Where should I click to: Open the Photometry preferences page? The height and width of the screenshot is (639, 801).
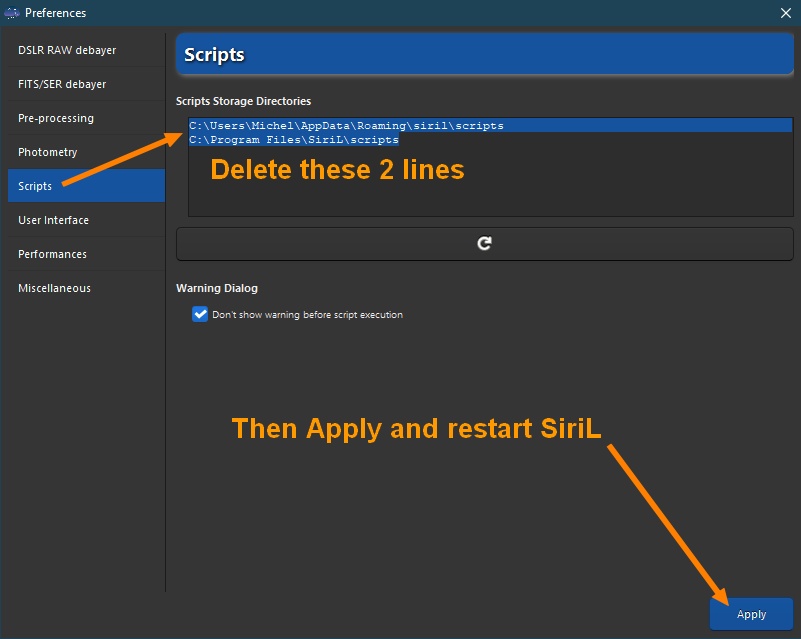(86, 152)
